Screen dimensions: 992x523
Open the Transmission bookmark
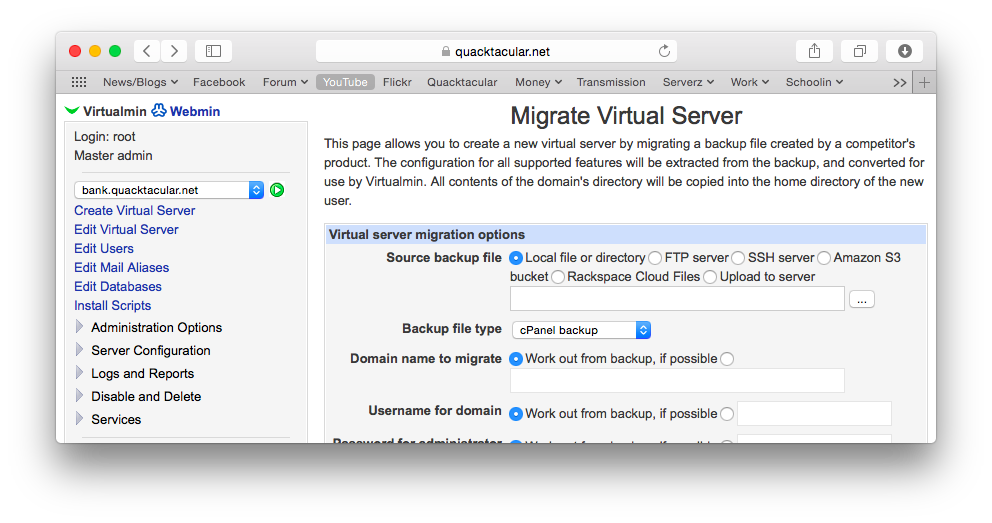point(611,82)
